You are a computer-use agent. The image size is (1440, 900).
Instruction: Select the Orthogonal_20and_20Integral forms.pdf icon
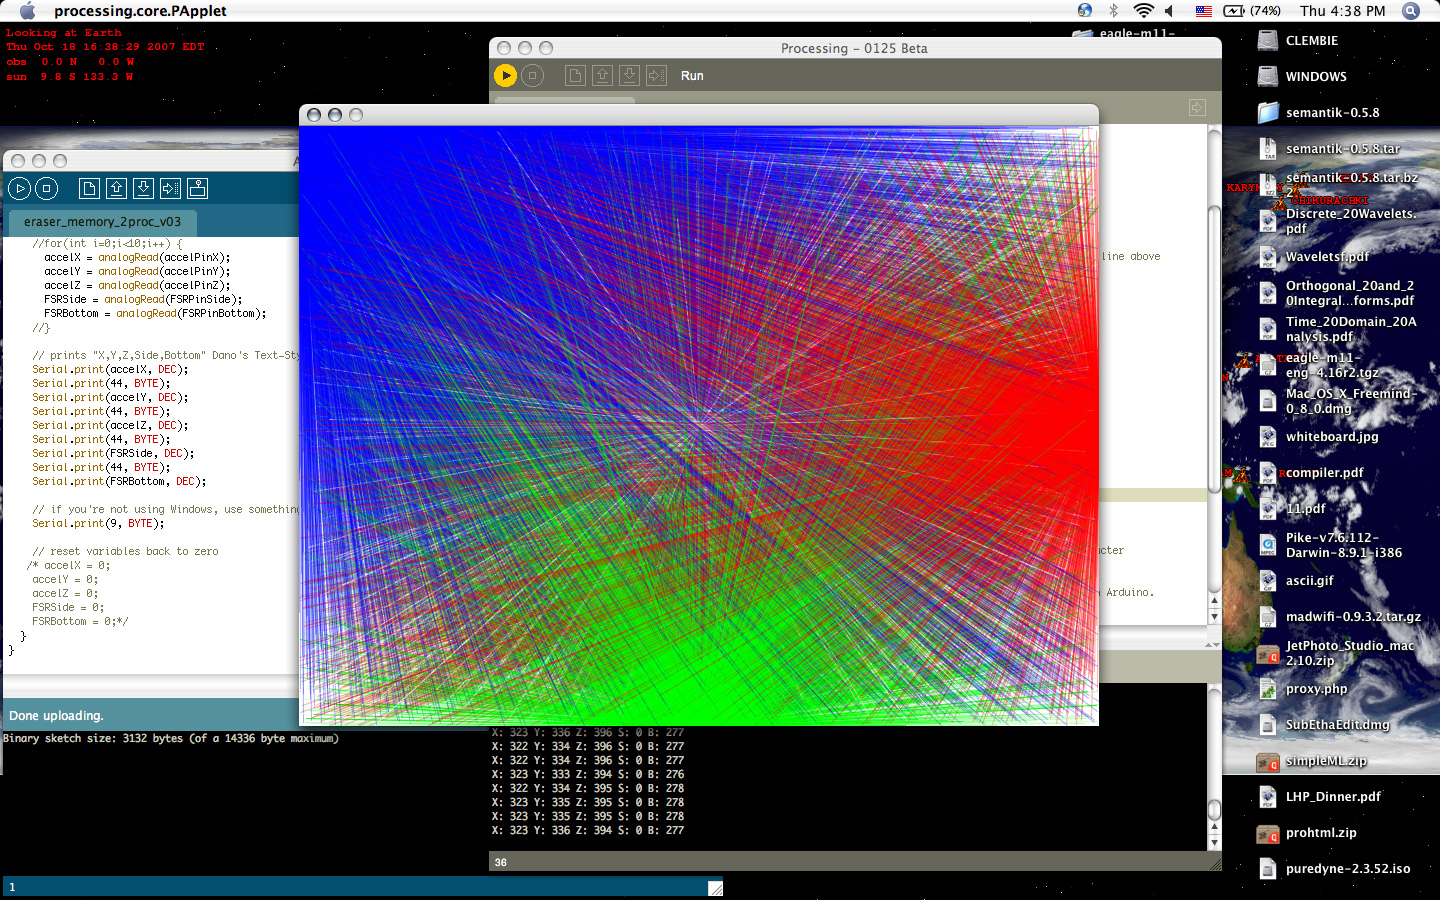coord(1268,293)
